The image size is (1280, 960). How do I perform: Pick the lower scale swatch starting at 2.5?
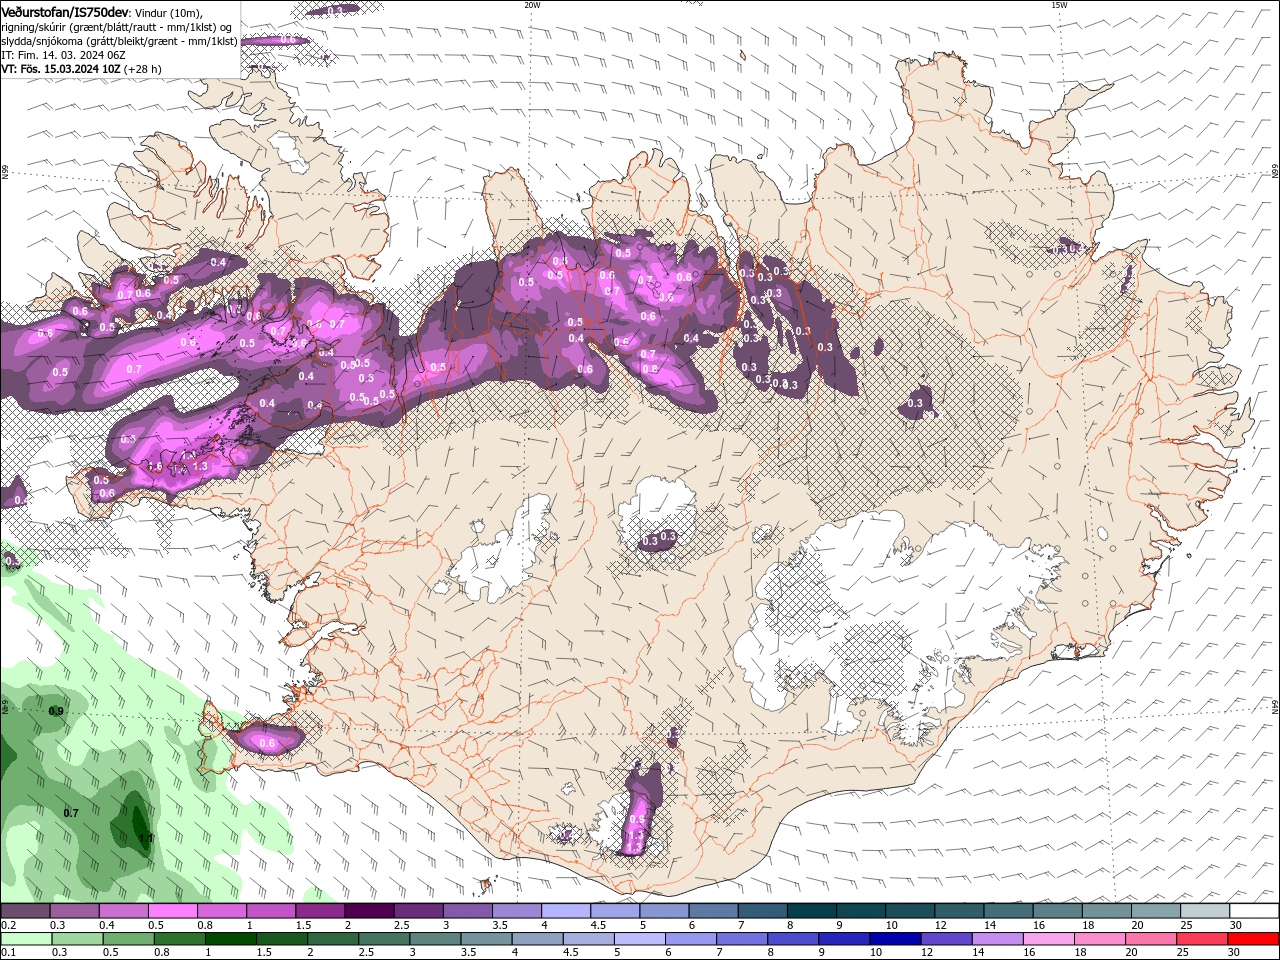(x=385, y=939)
